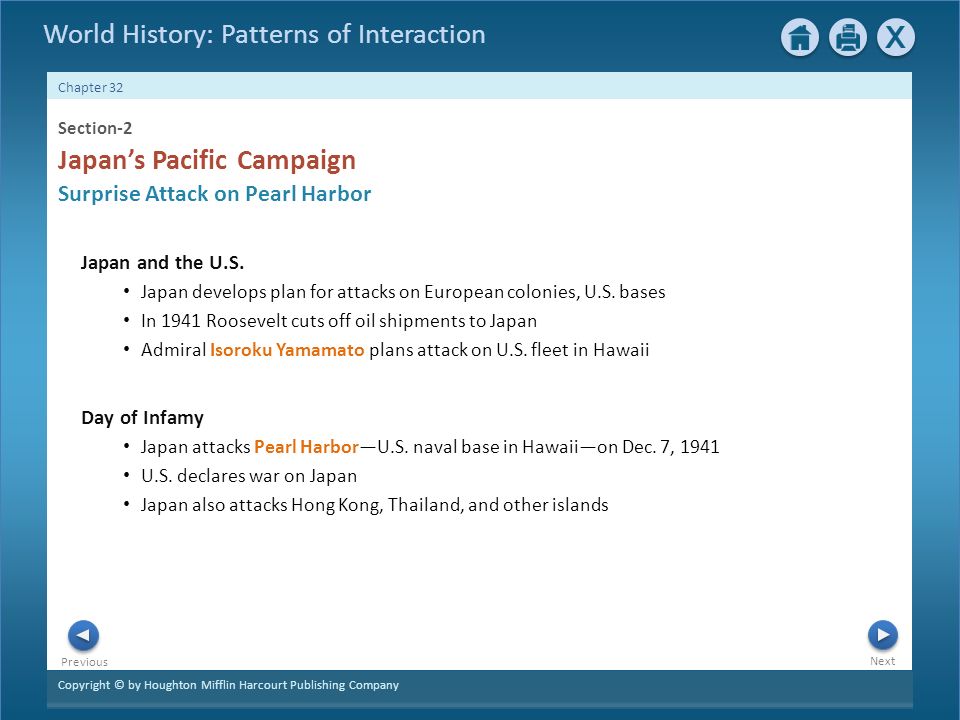Advance with the Next arrow button

[x=883, y=635]
